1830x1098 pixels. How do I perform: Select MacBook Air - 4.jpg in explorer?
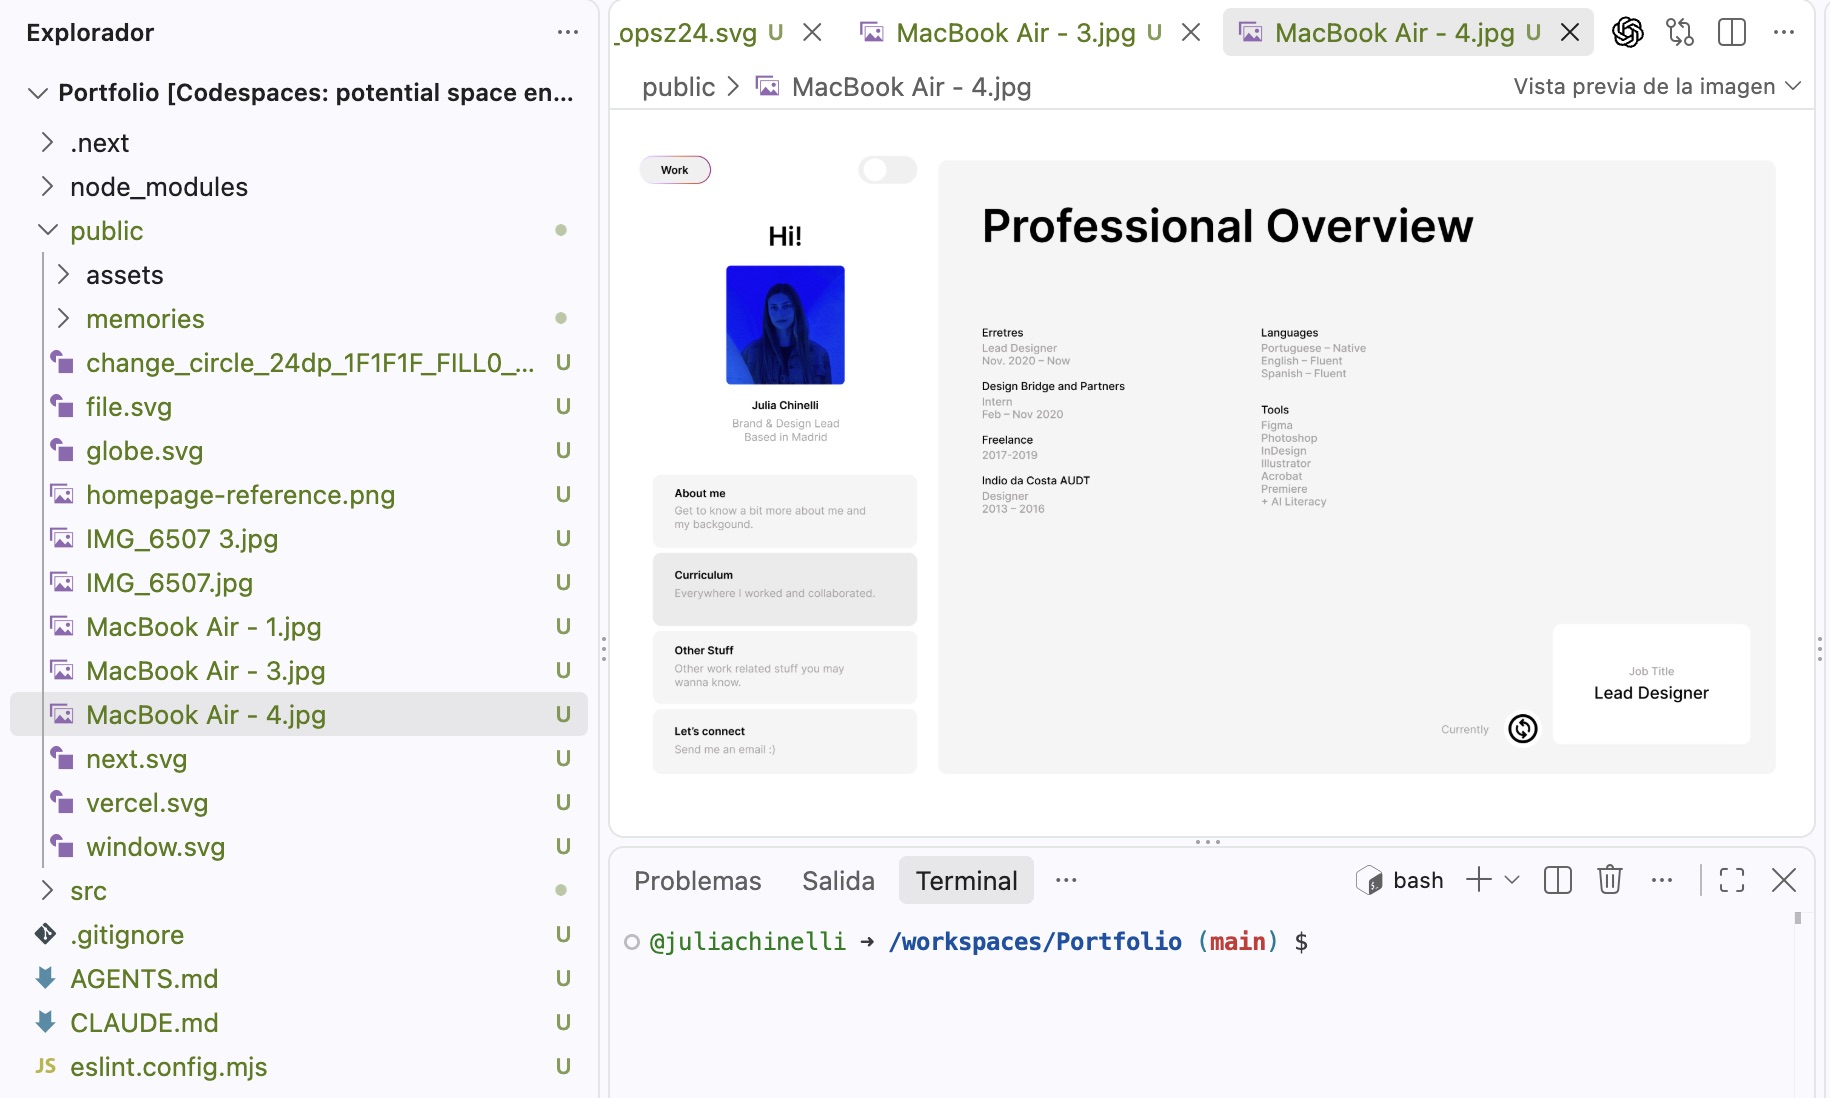point(300,715)
